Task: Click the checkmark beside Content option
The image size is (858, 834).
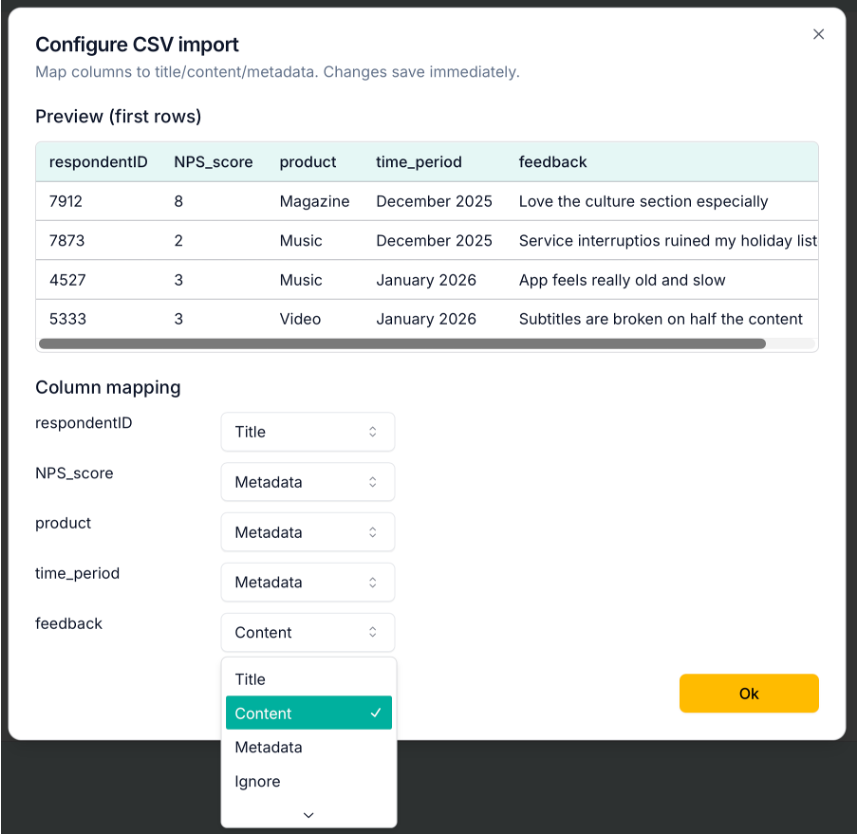Action: (x=375, y=713)
